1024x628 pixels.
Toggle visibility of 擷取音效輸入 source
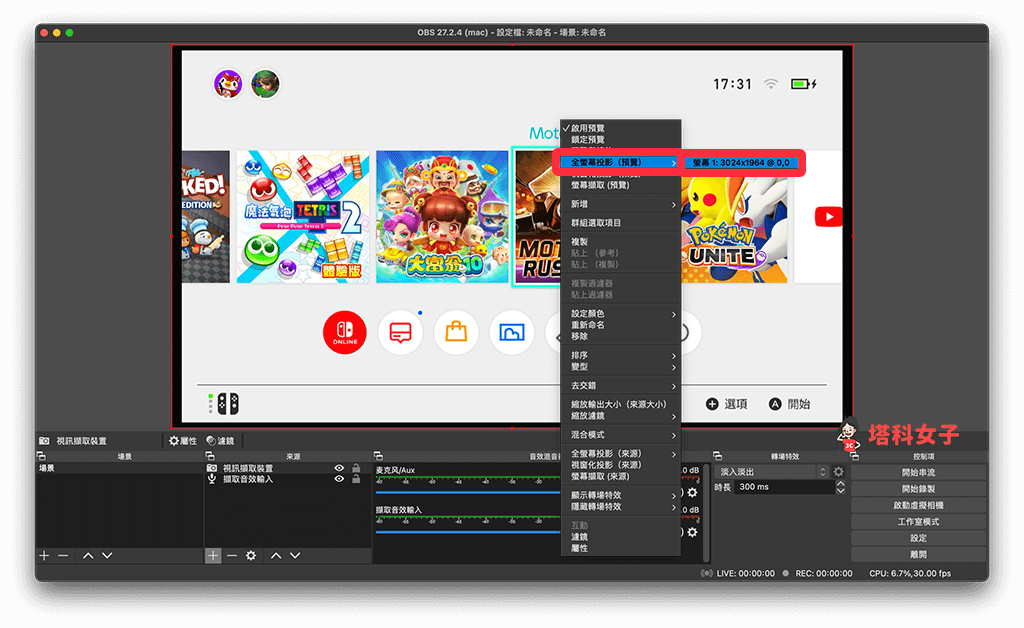pyautogui.click(x=340, y=479)
